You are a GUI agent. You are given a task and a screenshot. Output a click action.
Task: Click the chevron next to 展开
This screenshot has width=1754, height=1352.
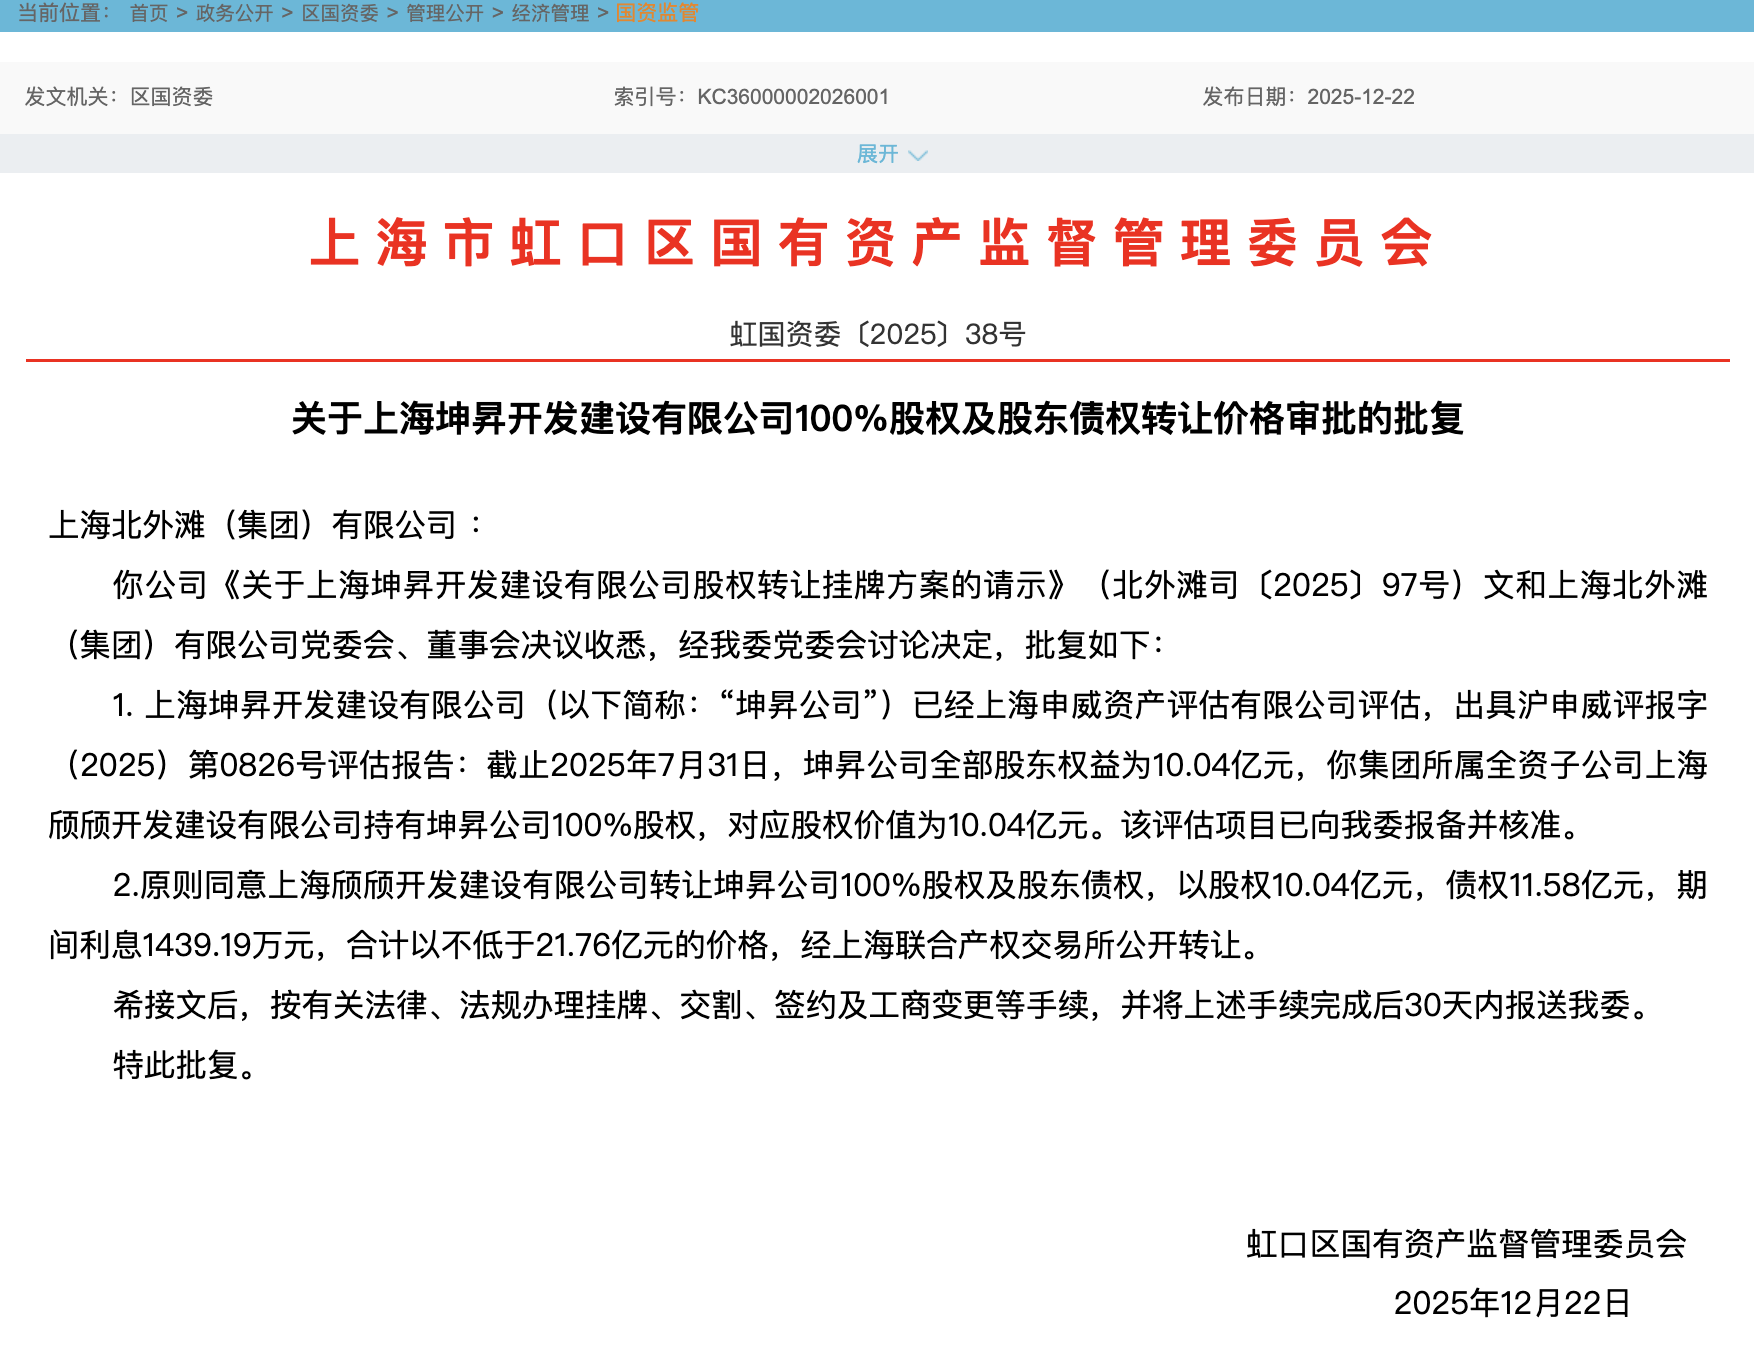pyautogui.click(x=918, y=155)
